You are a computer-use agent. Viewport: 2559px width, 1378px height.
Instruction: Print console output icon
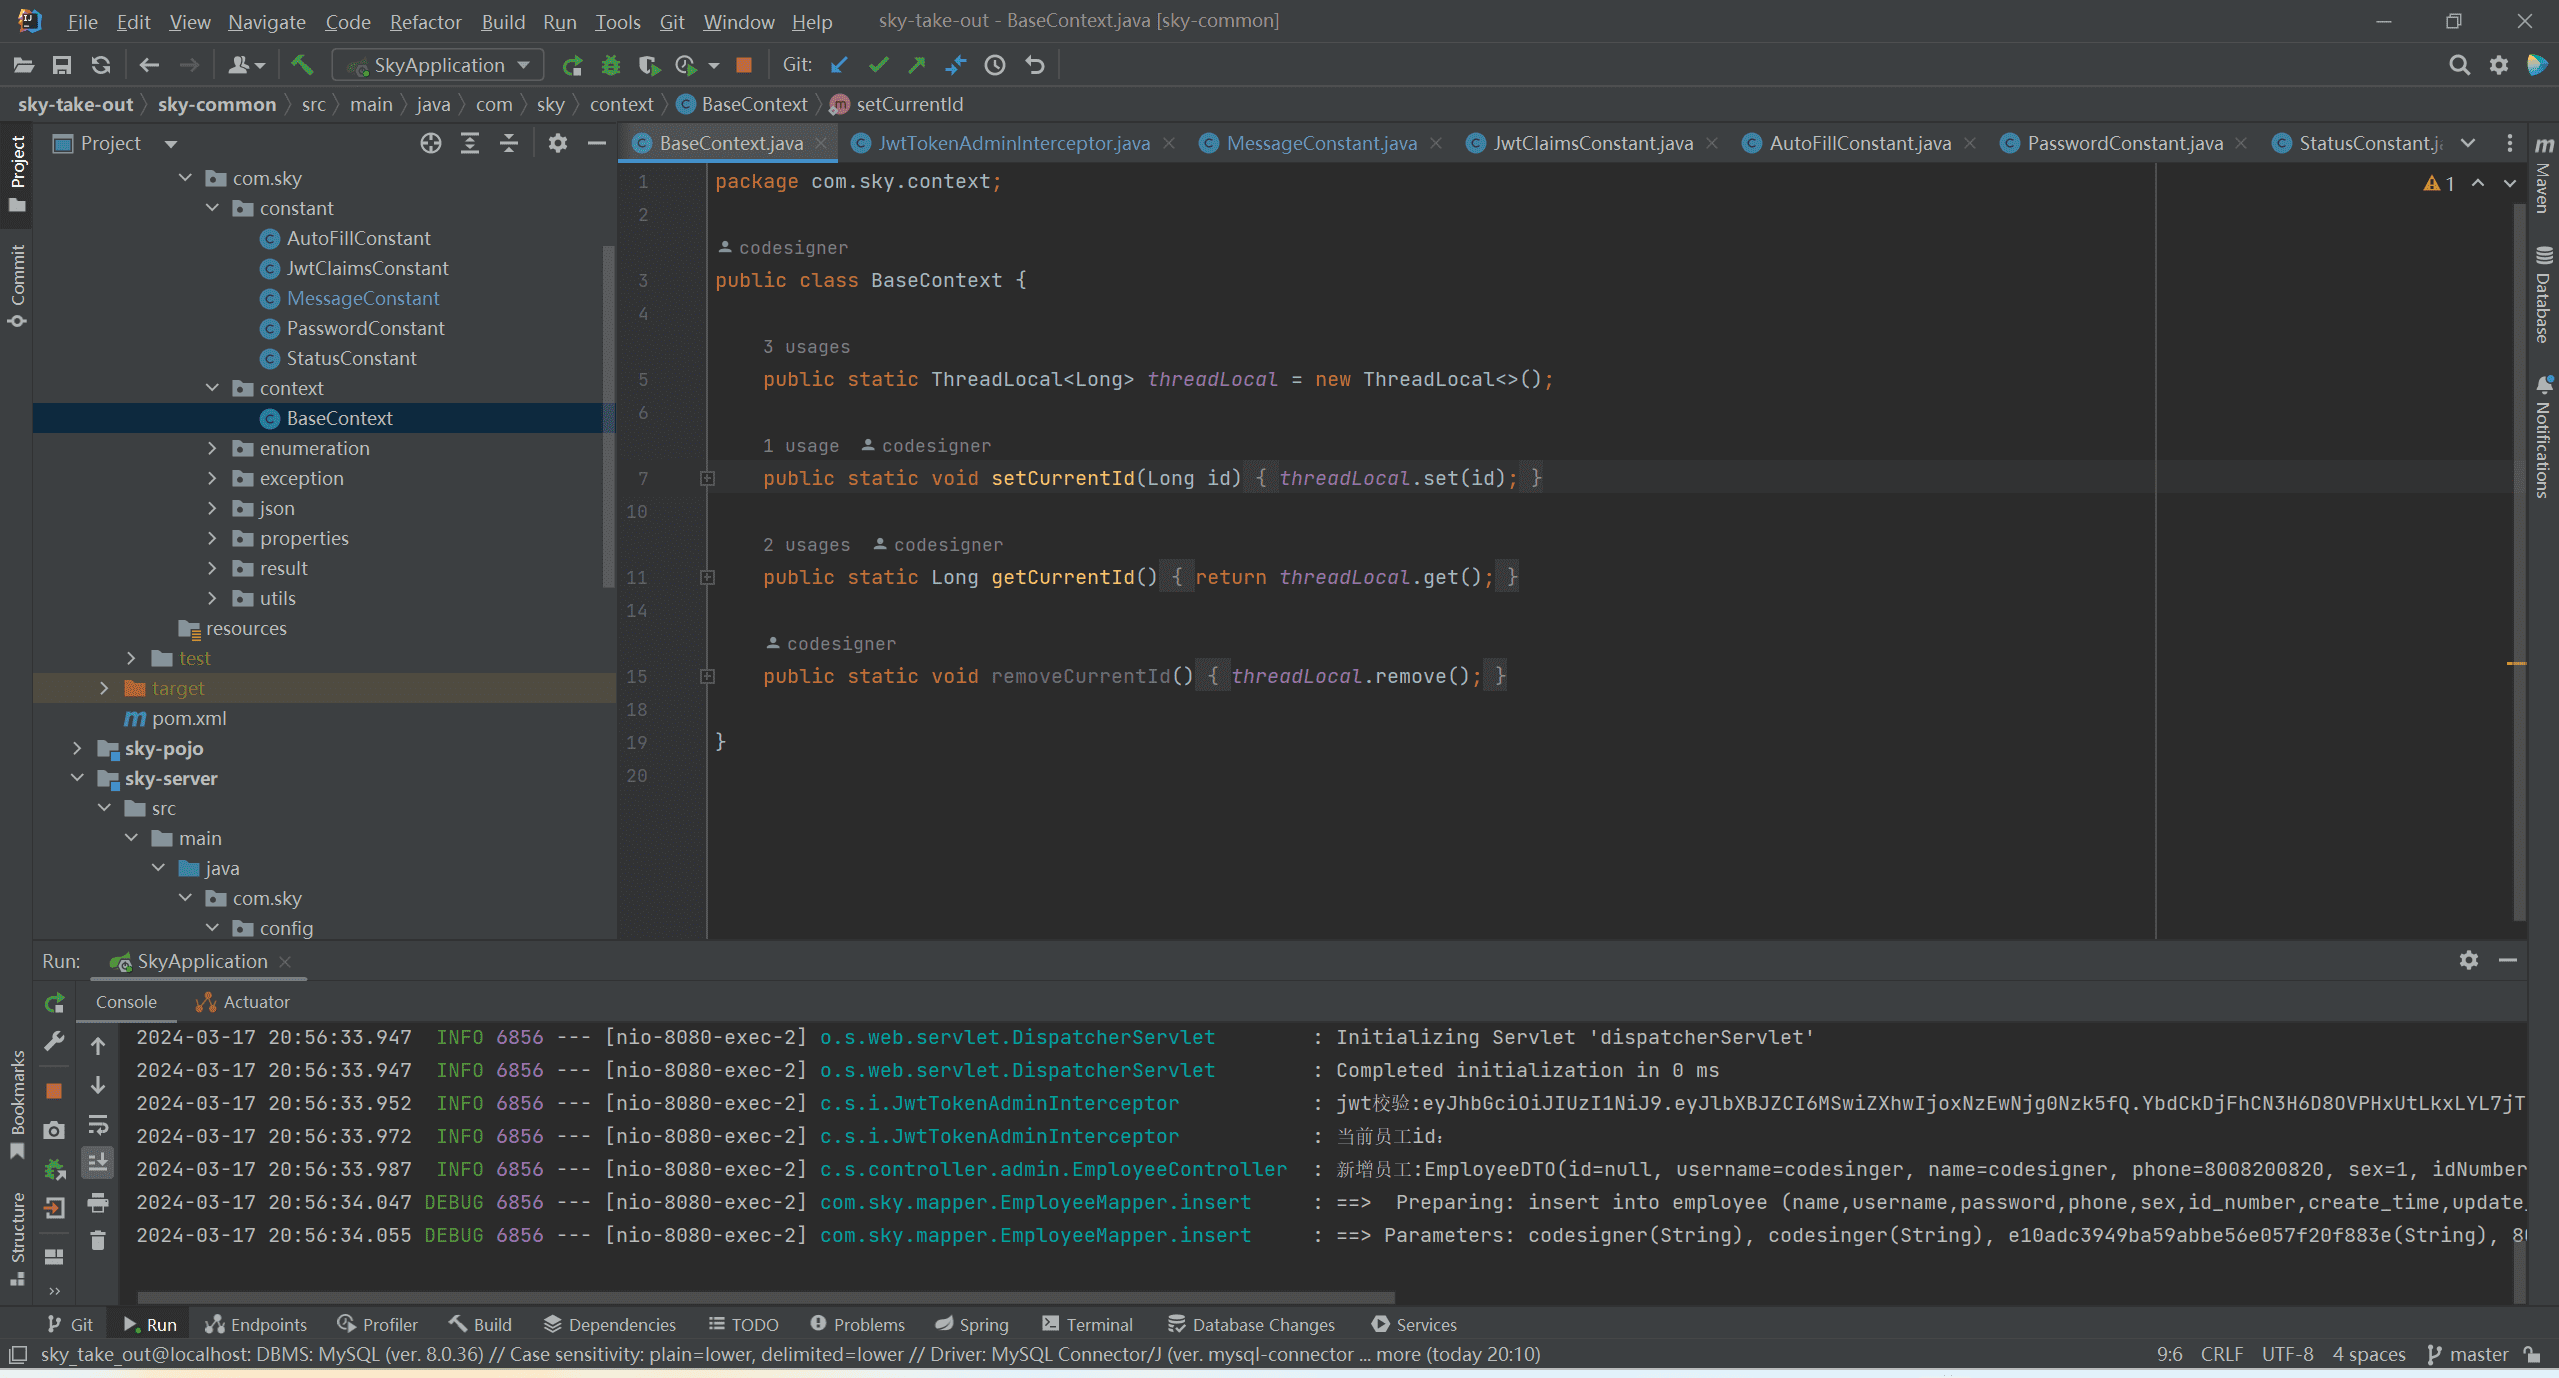click(98, 1202)
